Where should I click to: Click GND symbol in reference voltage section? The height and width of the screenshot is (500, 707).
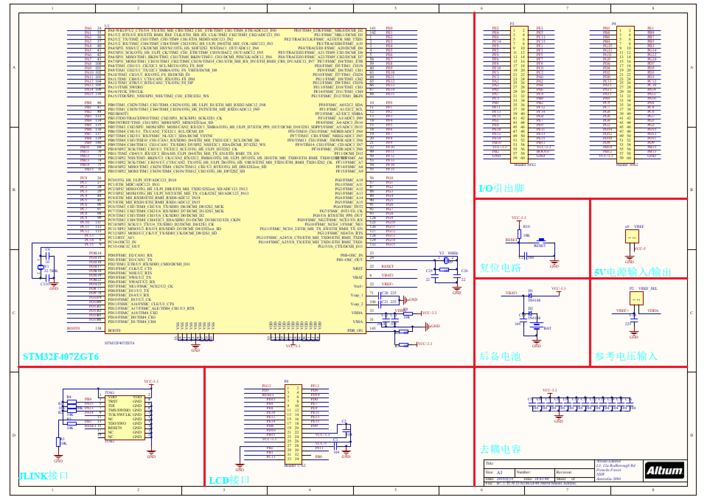point(634,334)
